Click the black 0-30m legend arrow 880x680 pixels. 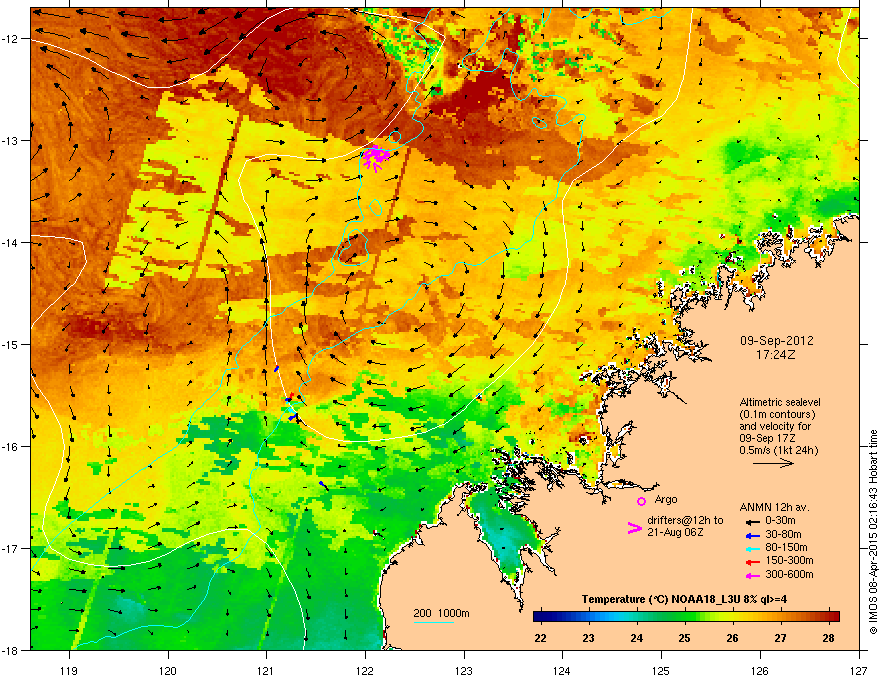752,522
